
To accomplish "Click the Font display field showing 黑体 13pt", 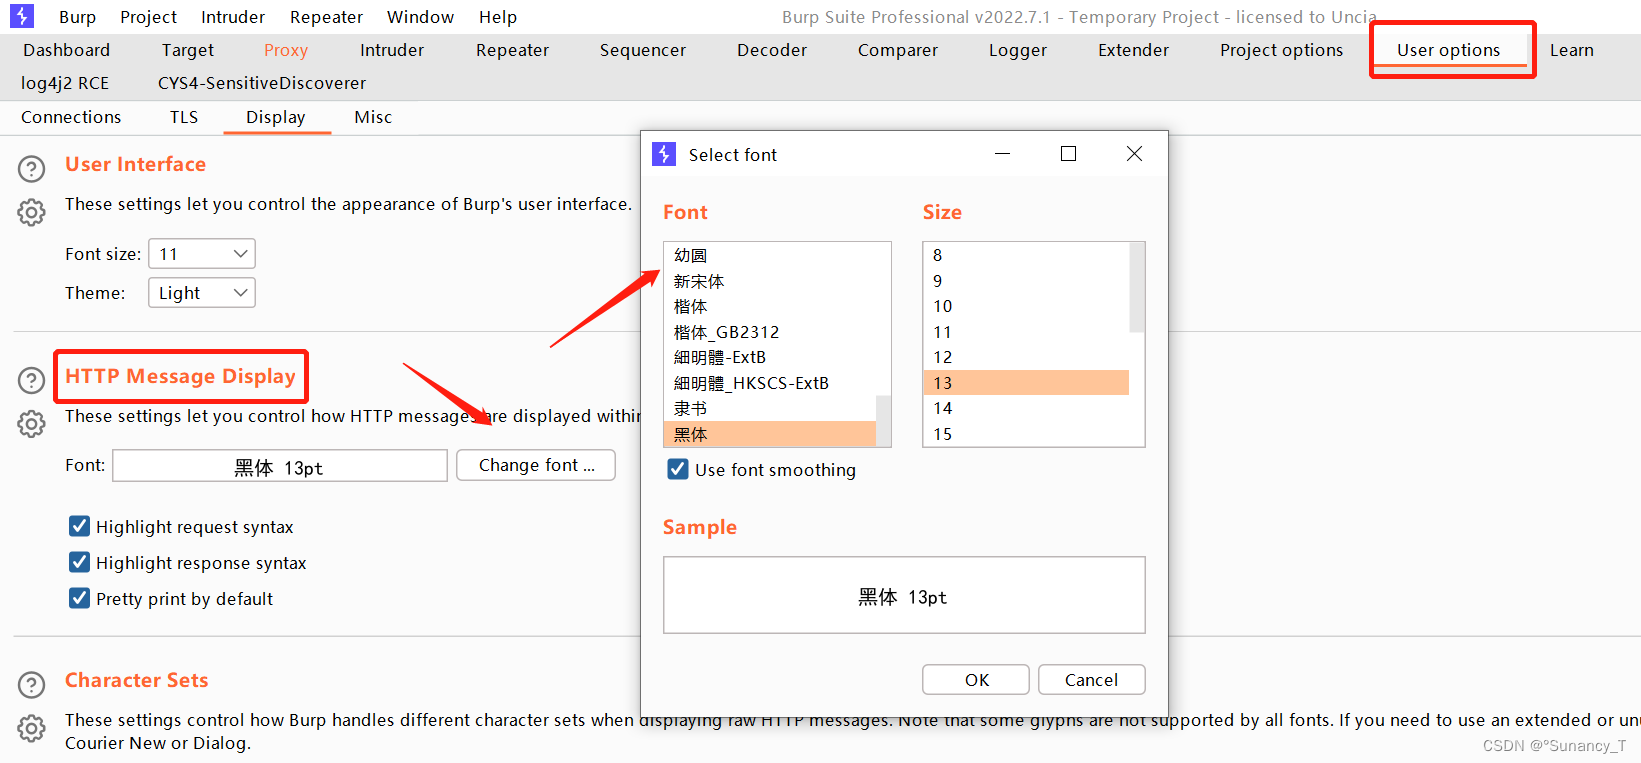I will pyautogui.click(x=280, y=466).
